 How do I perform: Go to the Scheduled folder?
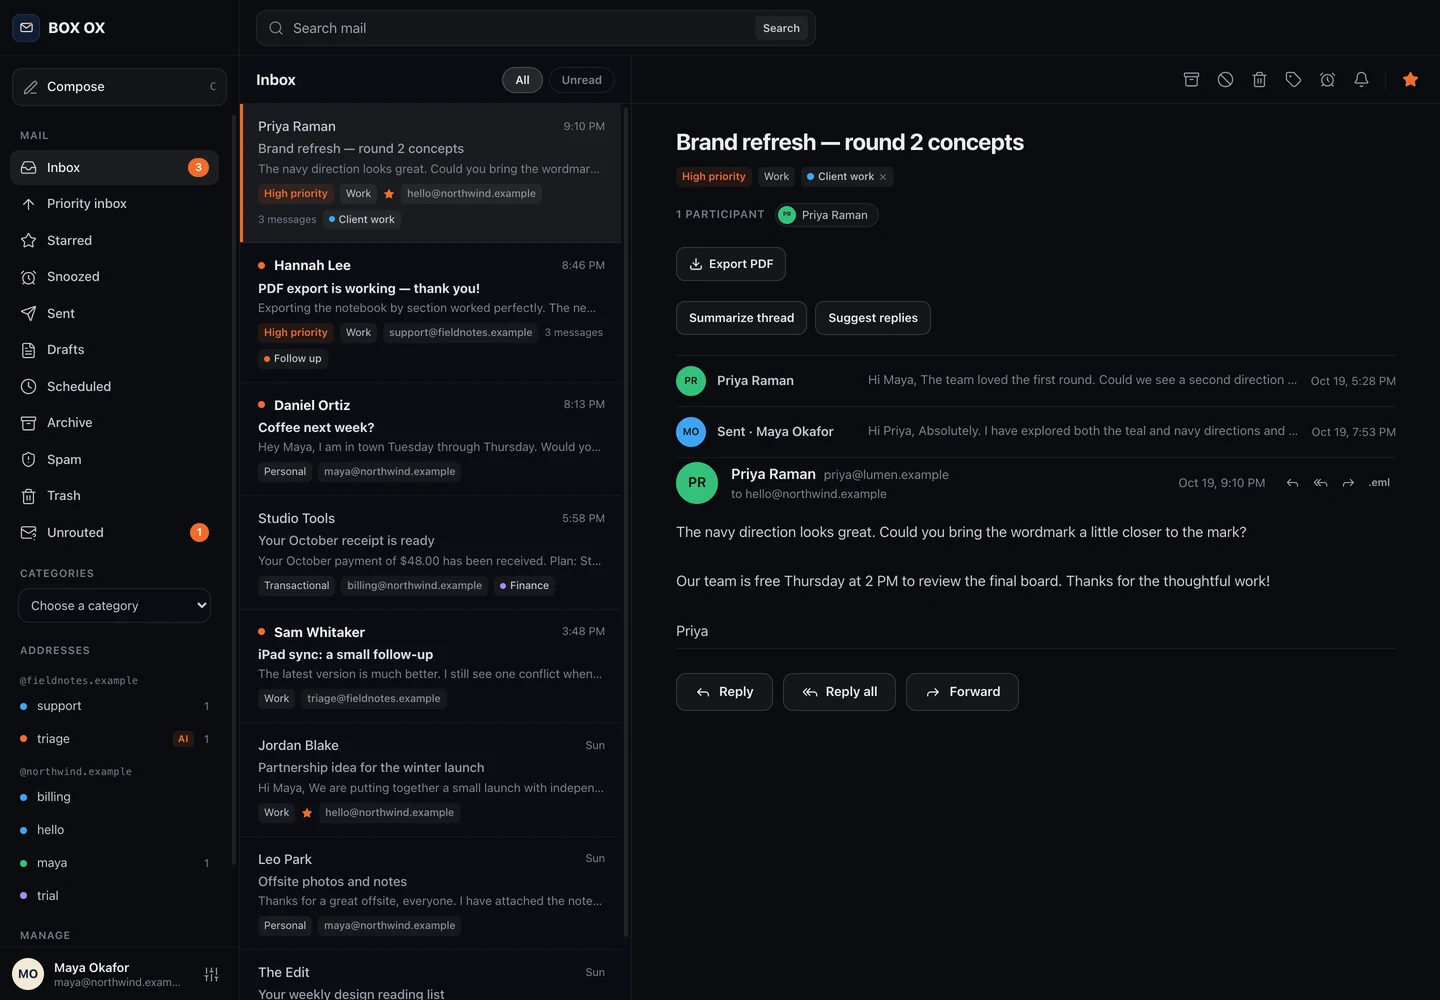[114, 387]
